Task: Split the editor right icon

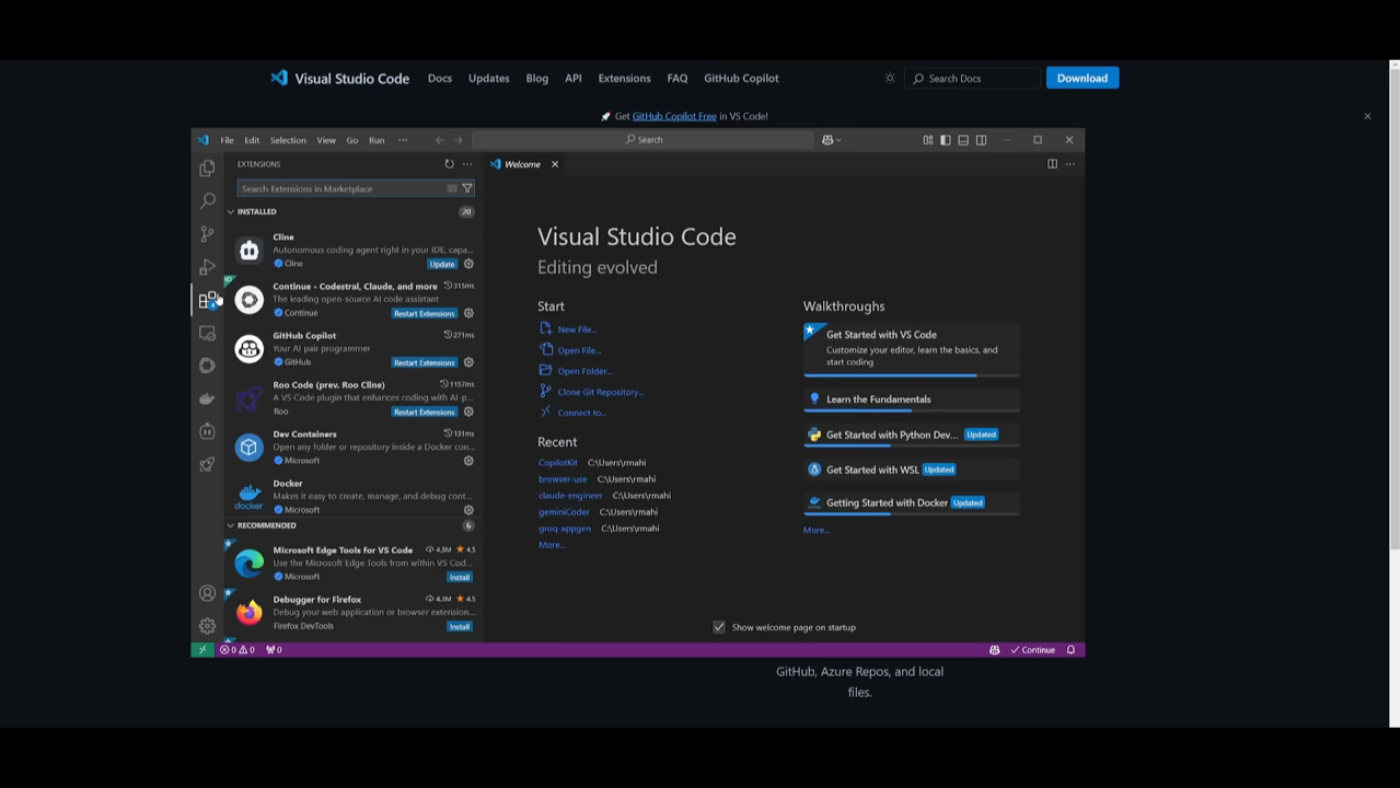Action: [1052, 164]
